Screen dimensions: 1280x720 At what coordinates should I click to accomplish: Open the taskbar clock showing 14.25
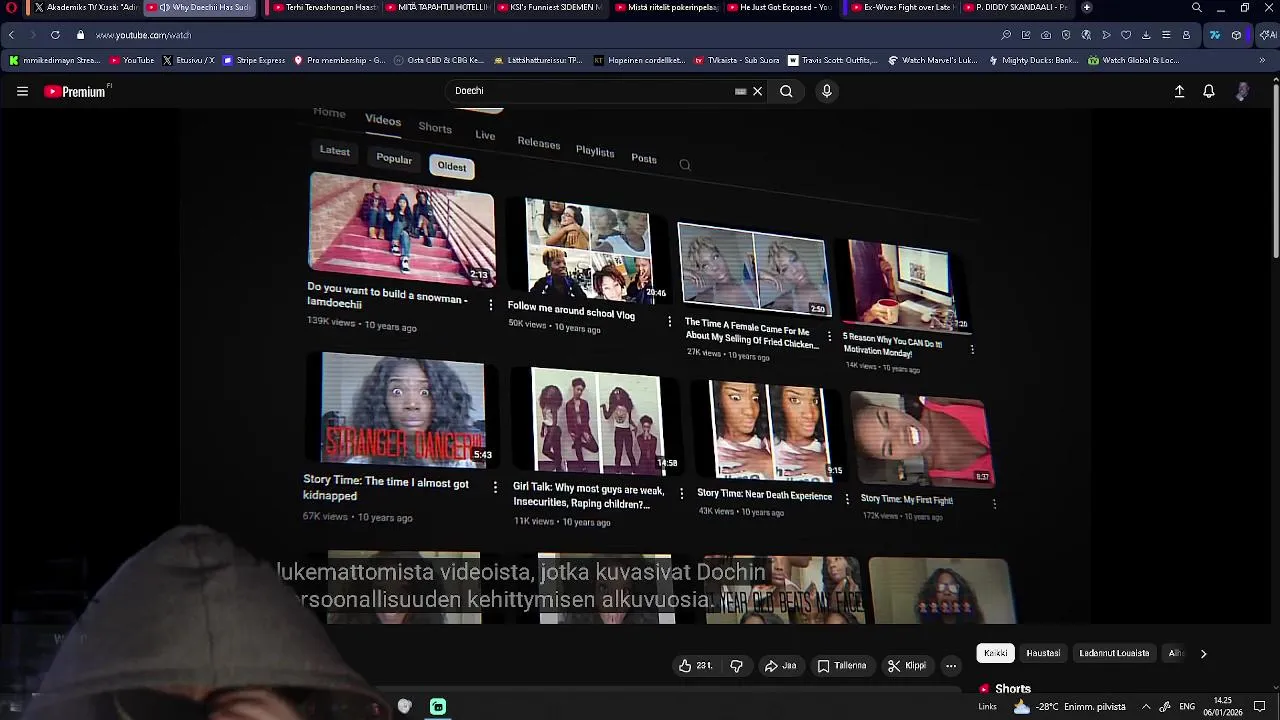tap(1223, 706)
